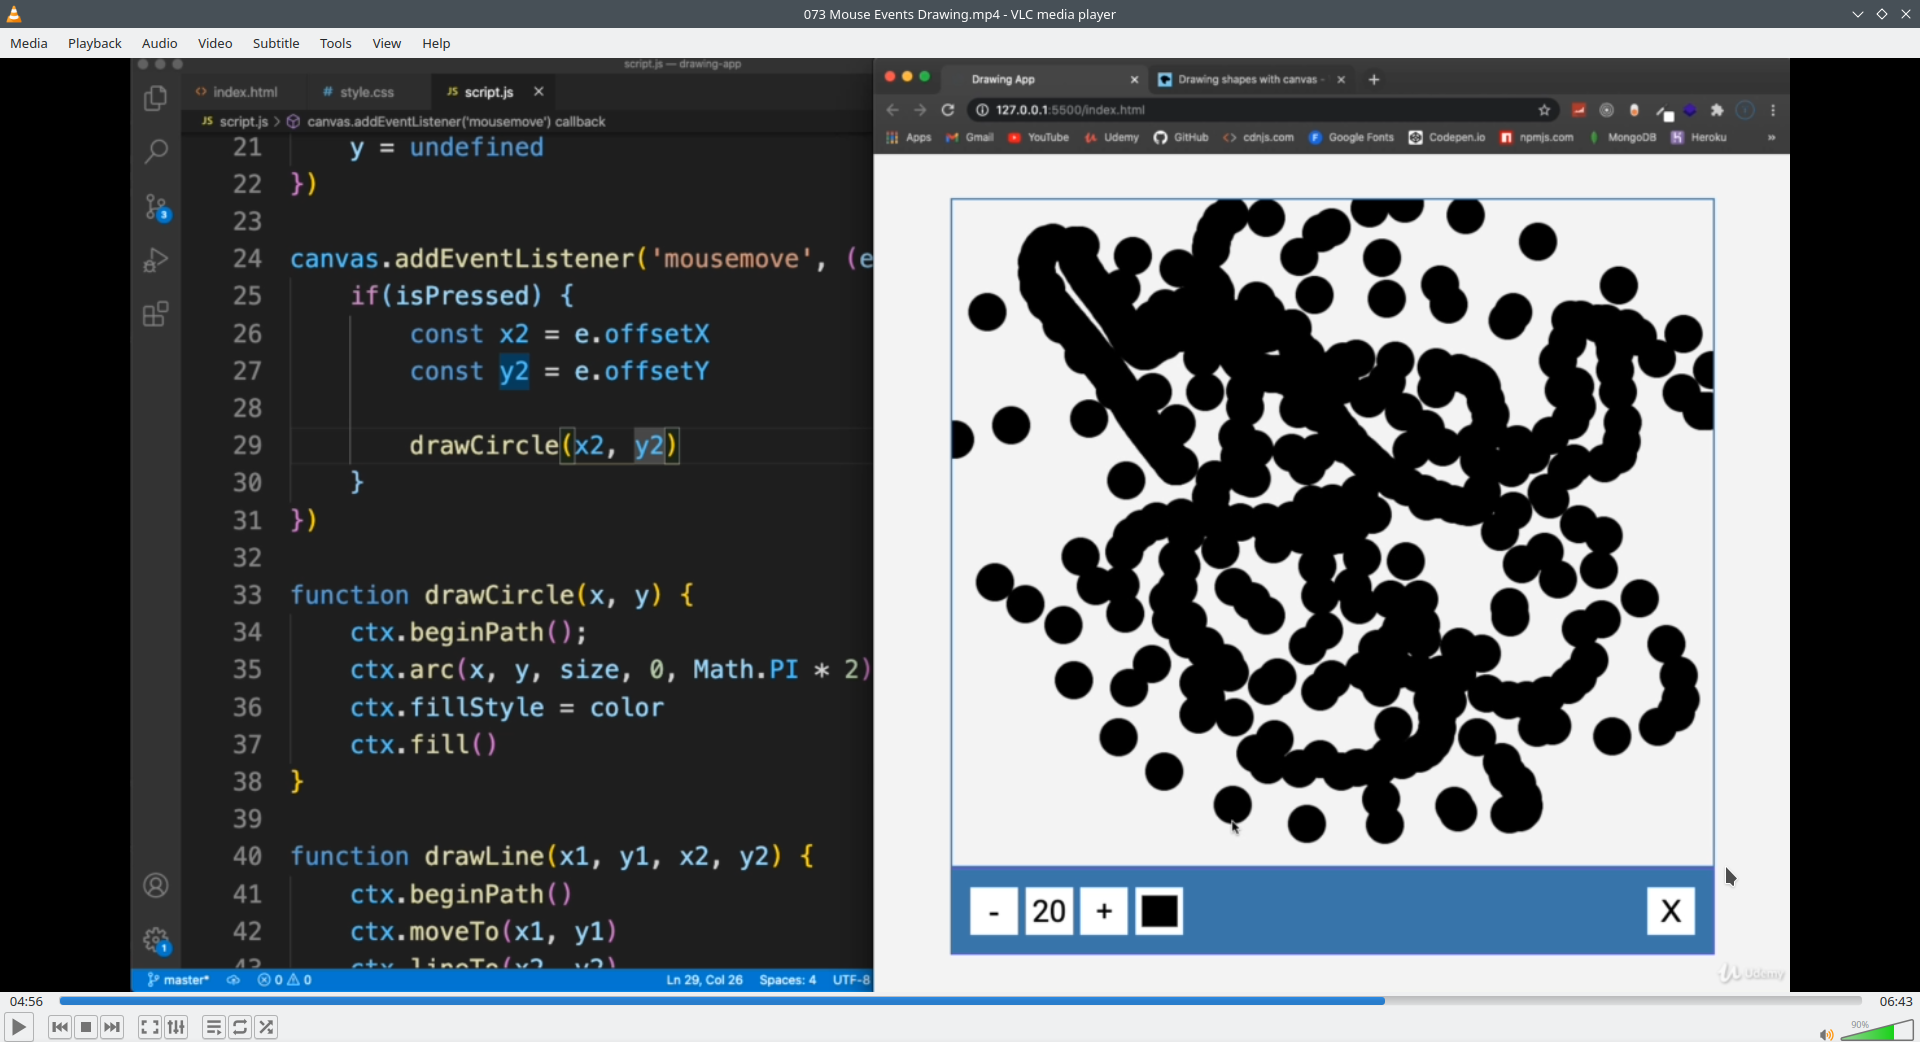Open the Media menu
The height and width of the screenshot is (1042, 1920).
(x=29, y=43)
